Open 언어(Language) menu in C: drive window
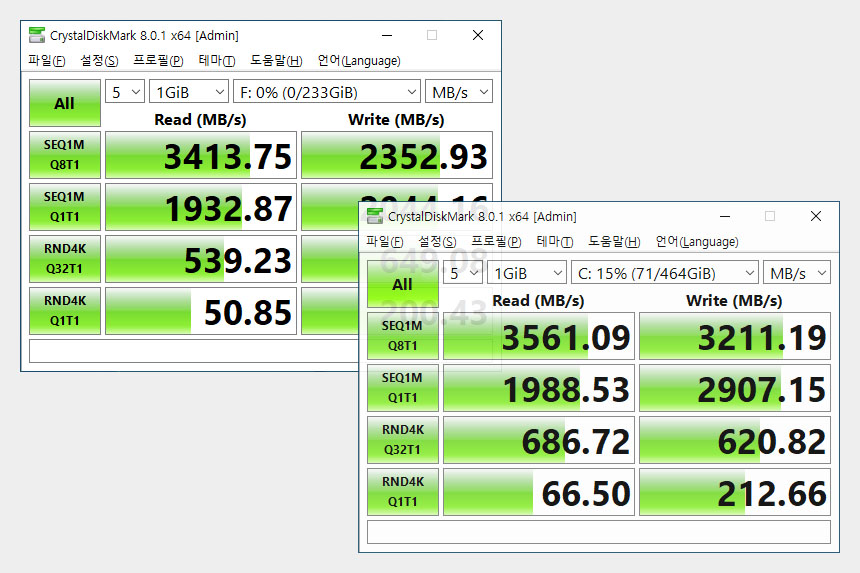This screenshot has height=573, width=860. [x=697, y=241]
